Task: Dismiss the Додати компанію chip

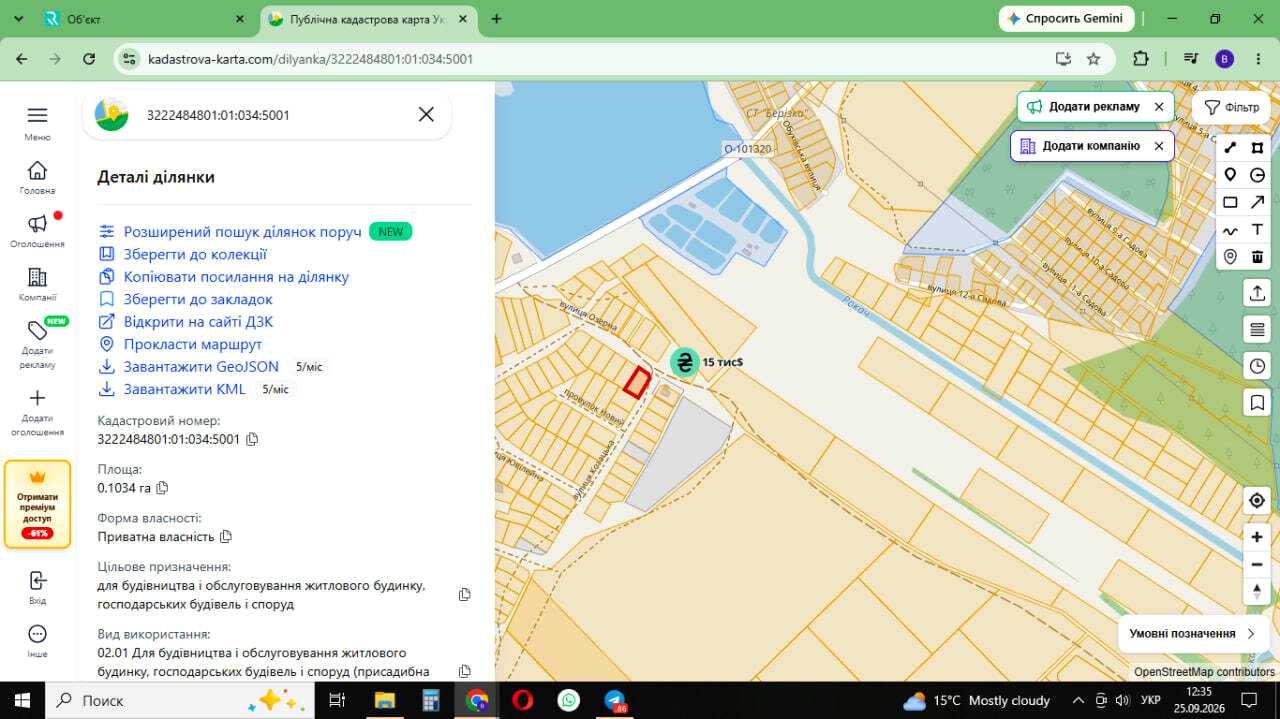Action: (1159, 146)
